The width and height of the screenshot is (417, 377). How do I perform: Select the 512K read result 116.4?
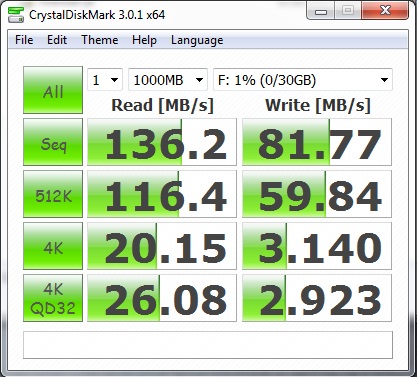tap(162, 194)
